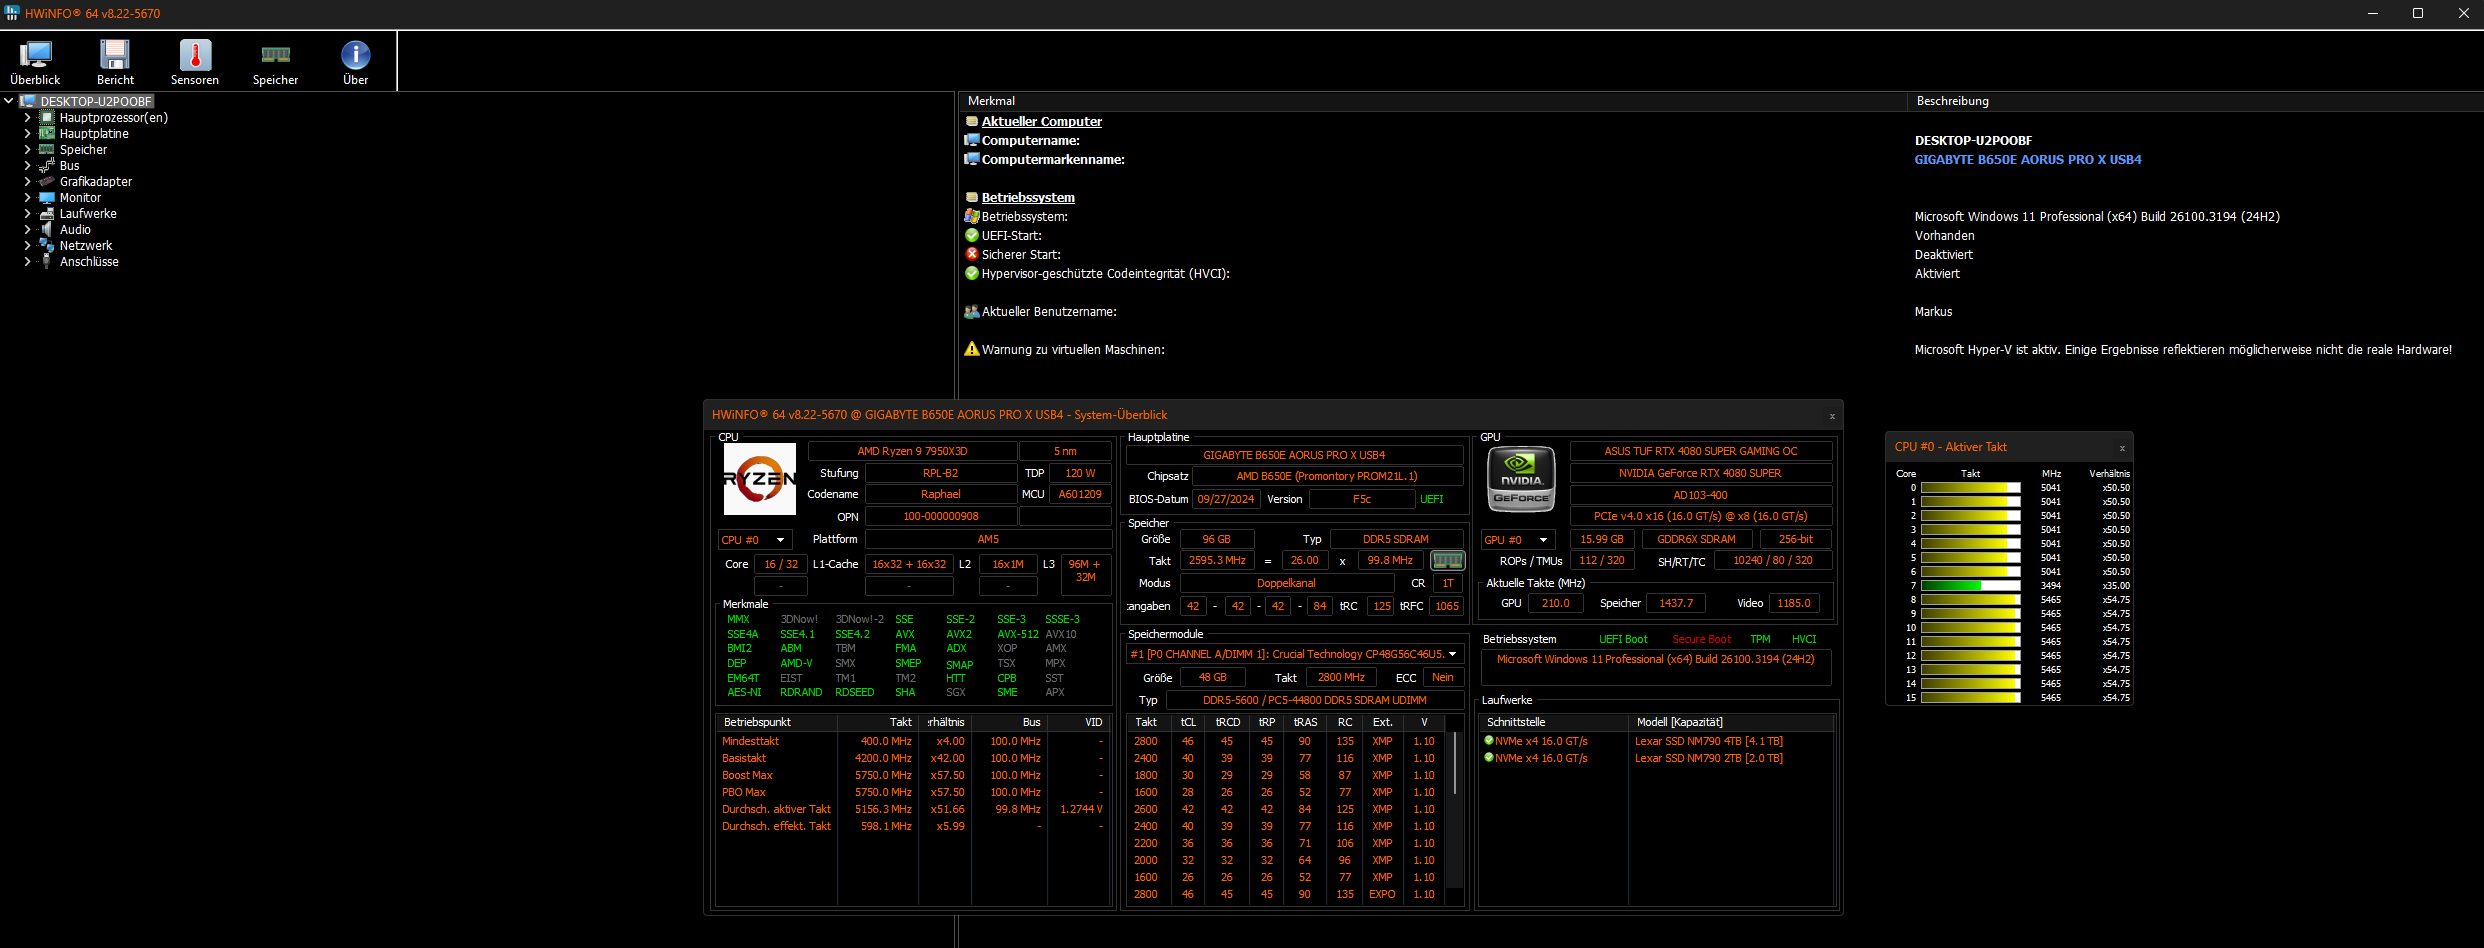This screenshot has height=948, width=2484.
Task: Click the Laufwerke drives icon in the tree
Action: point(46,214)
